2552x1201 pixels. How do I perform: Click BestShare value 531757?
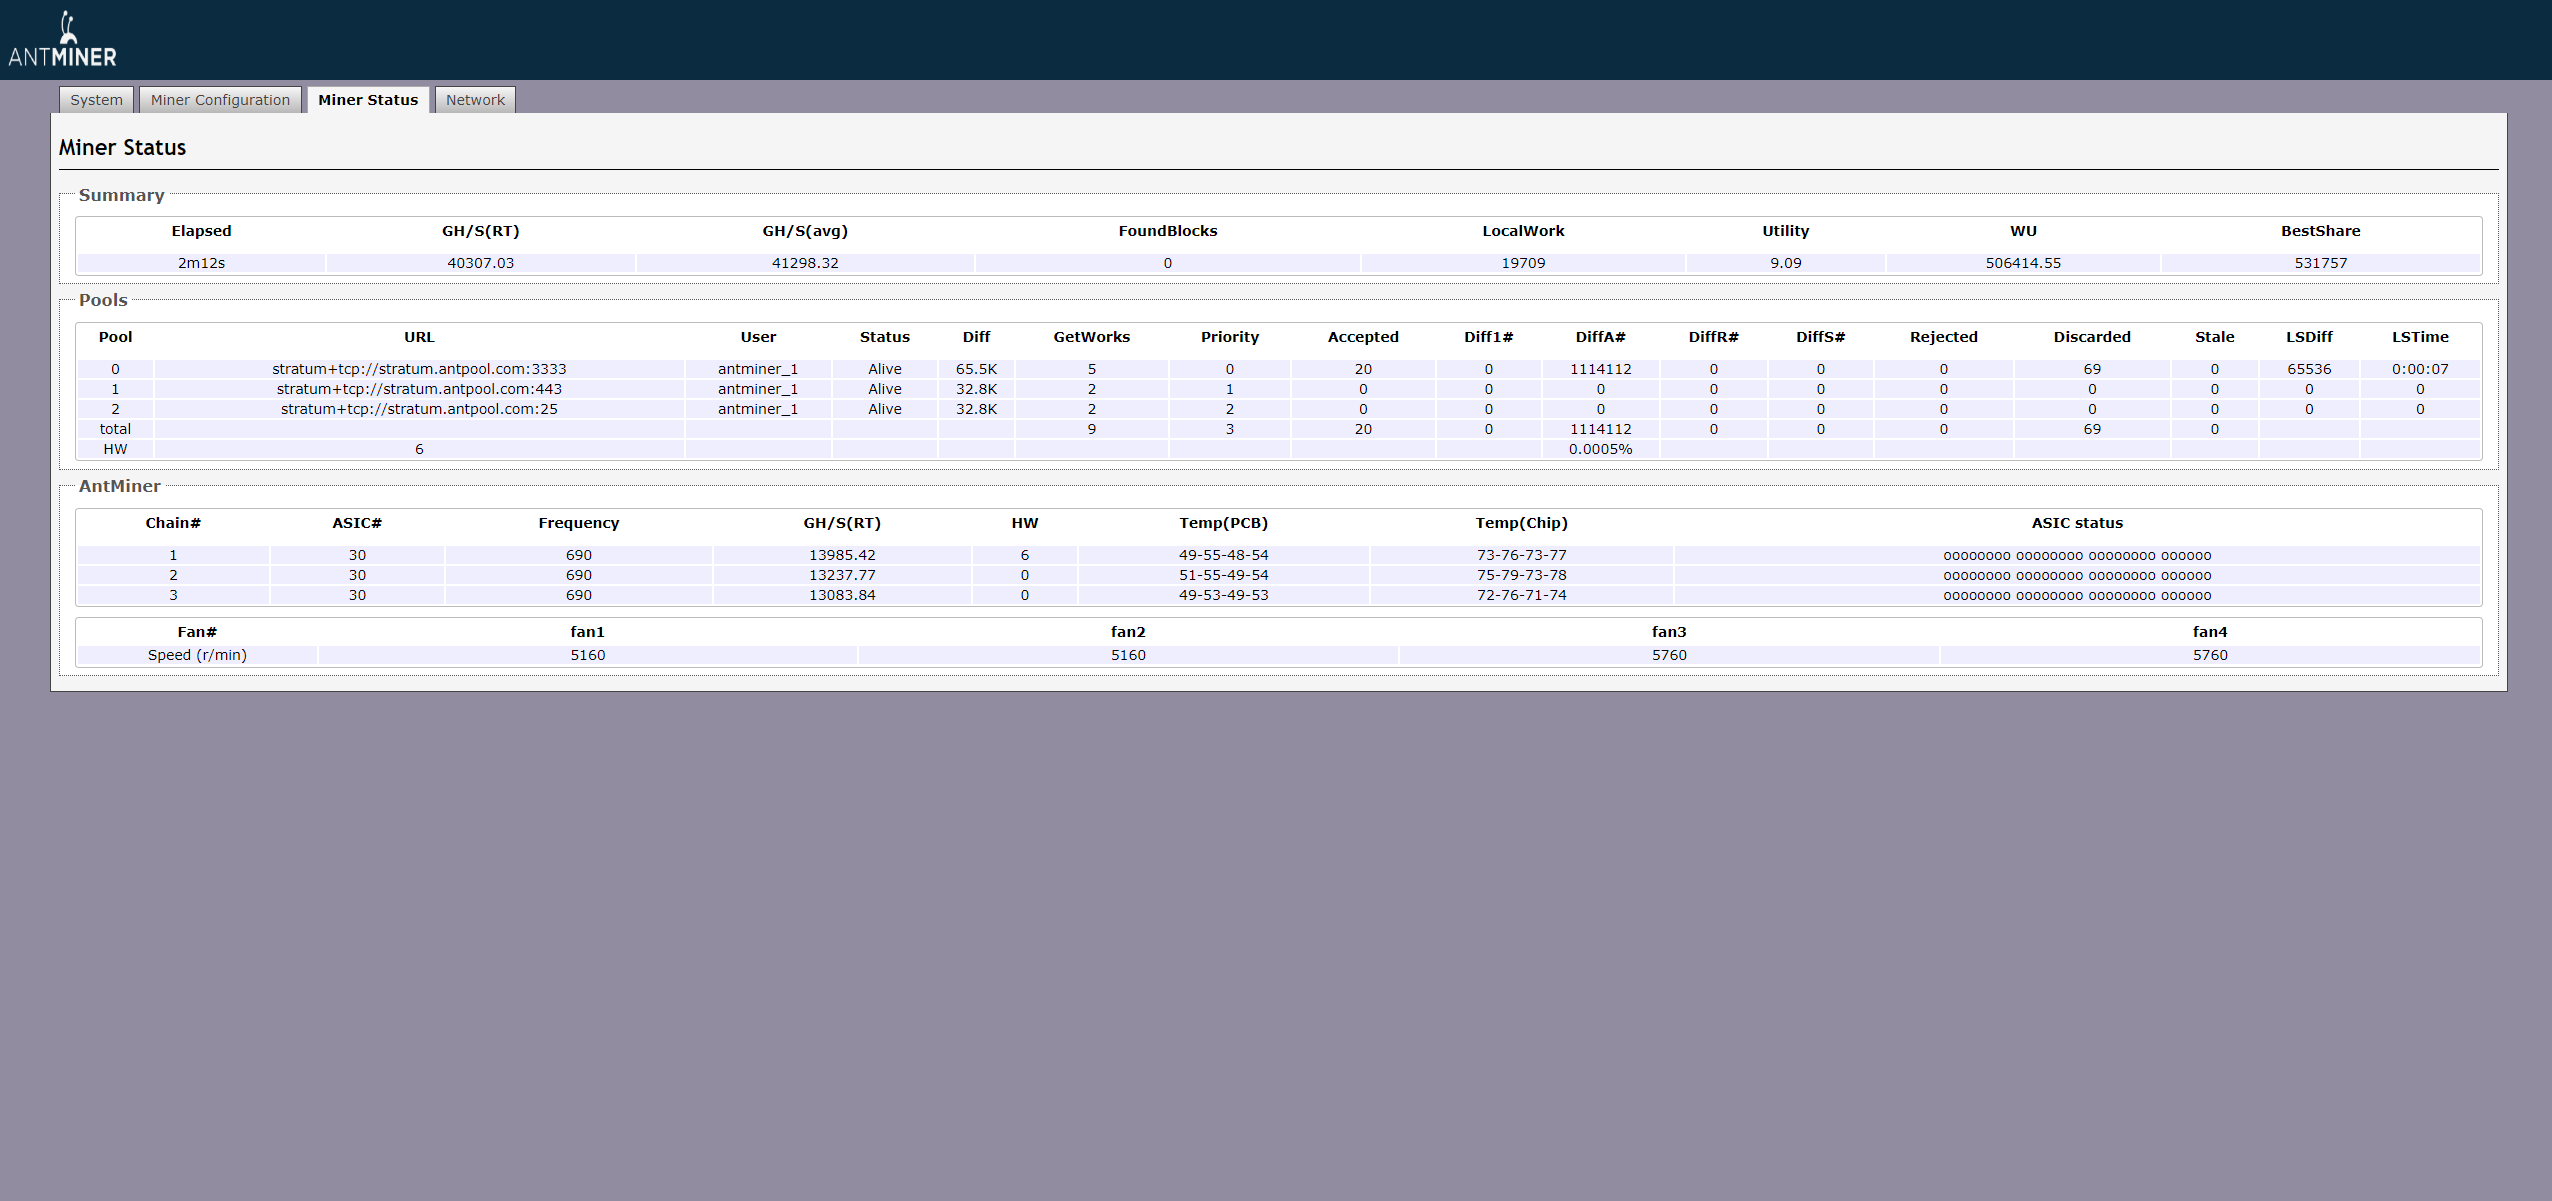(2320, 263)
